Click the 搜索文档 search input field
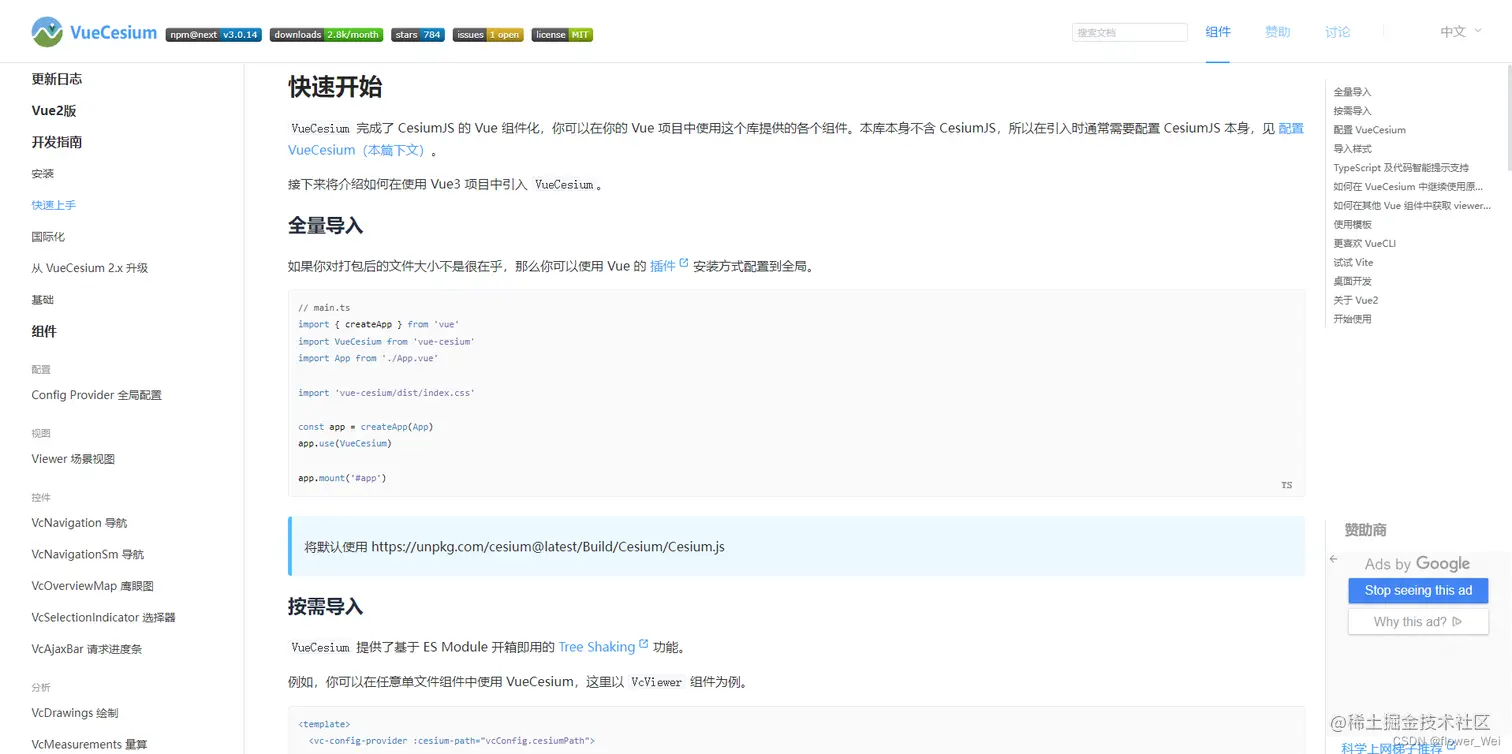The height and width of the screenshot is (754, 1512). pos(1129,31)
